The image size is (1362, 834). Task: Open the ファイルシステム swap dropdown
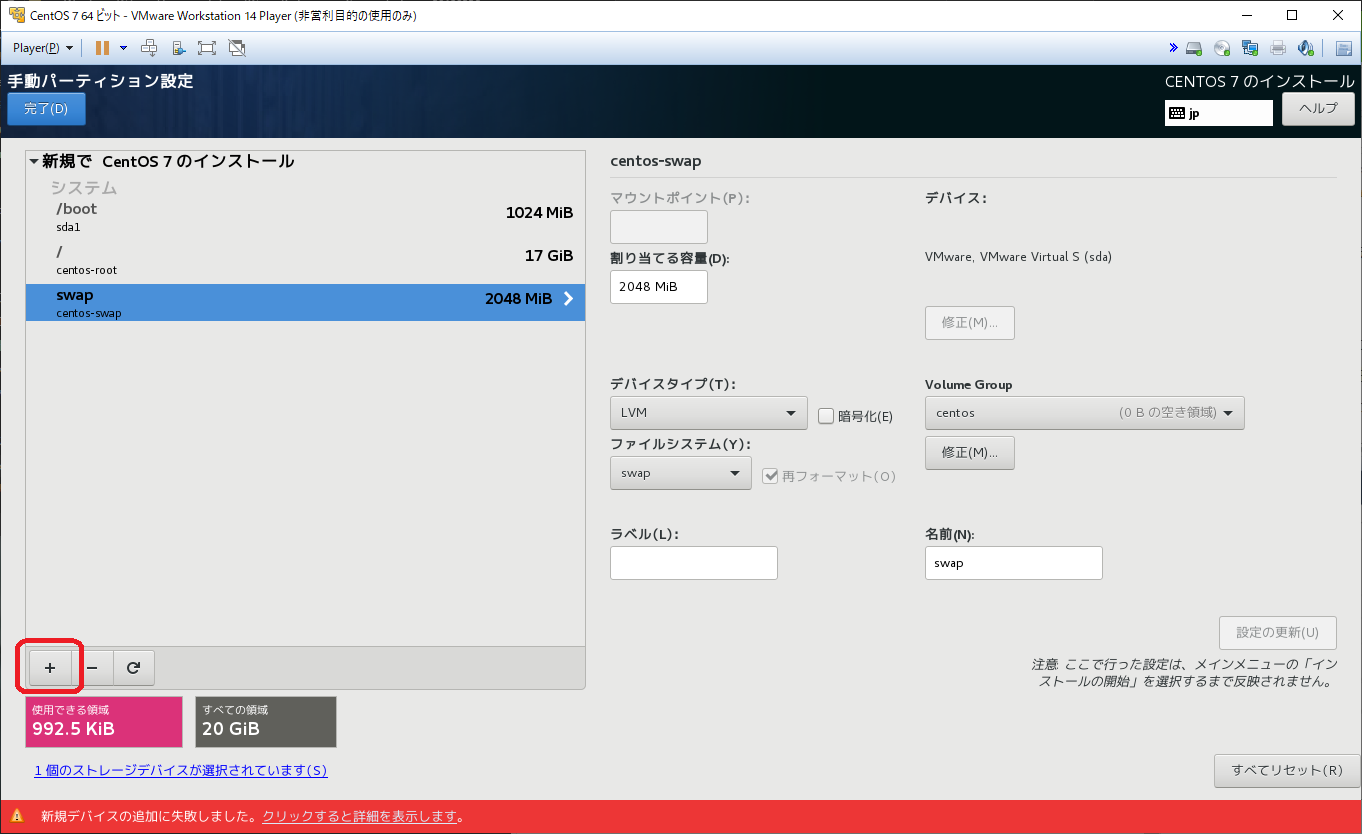[x=680, y=473]
